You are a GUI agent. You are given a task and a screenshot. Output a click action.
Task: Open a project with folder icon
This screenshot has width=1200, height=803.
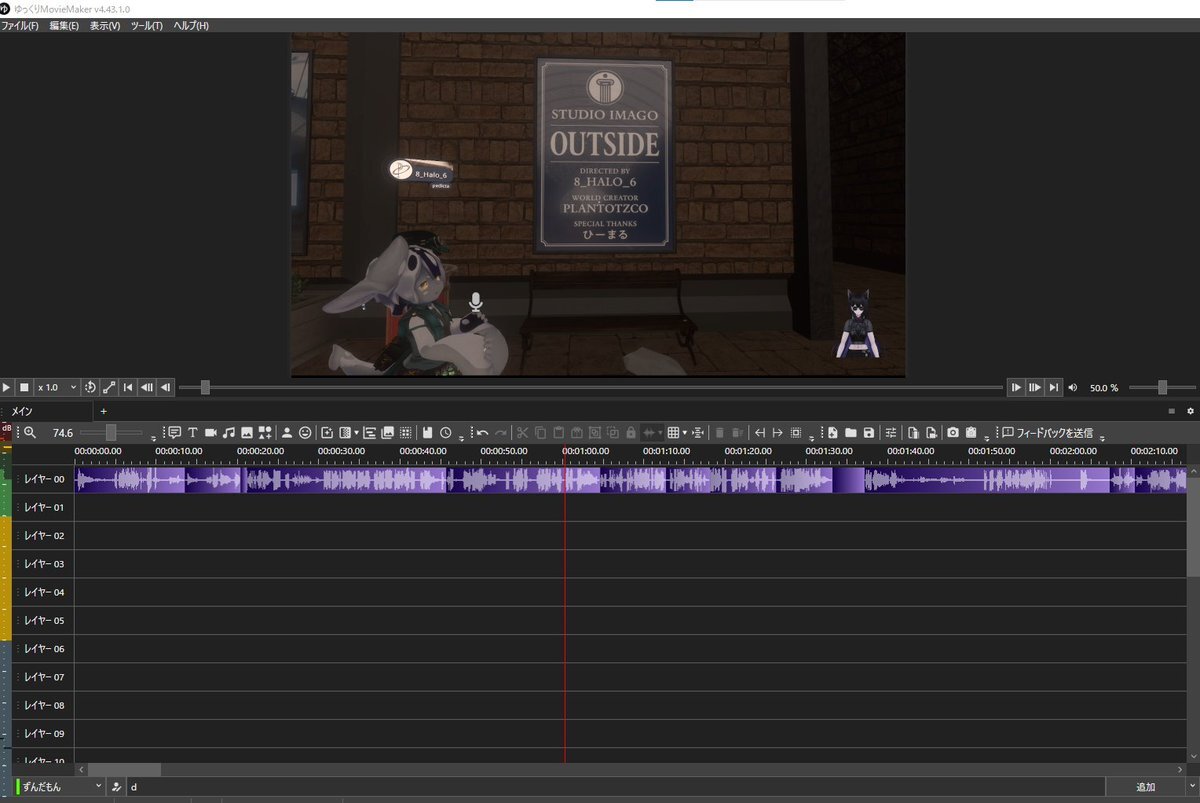coord(850,432)
